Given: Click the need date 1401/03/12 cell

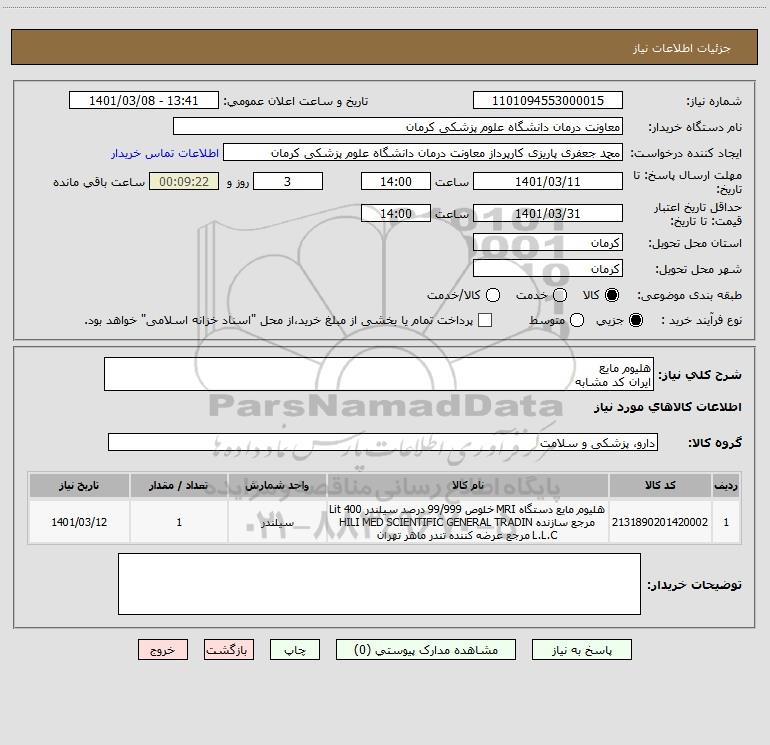Looking at the screenshot, I should coord(79,522).
